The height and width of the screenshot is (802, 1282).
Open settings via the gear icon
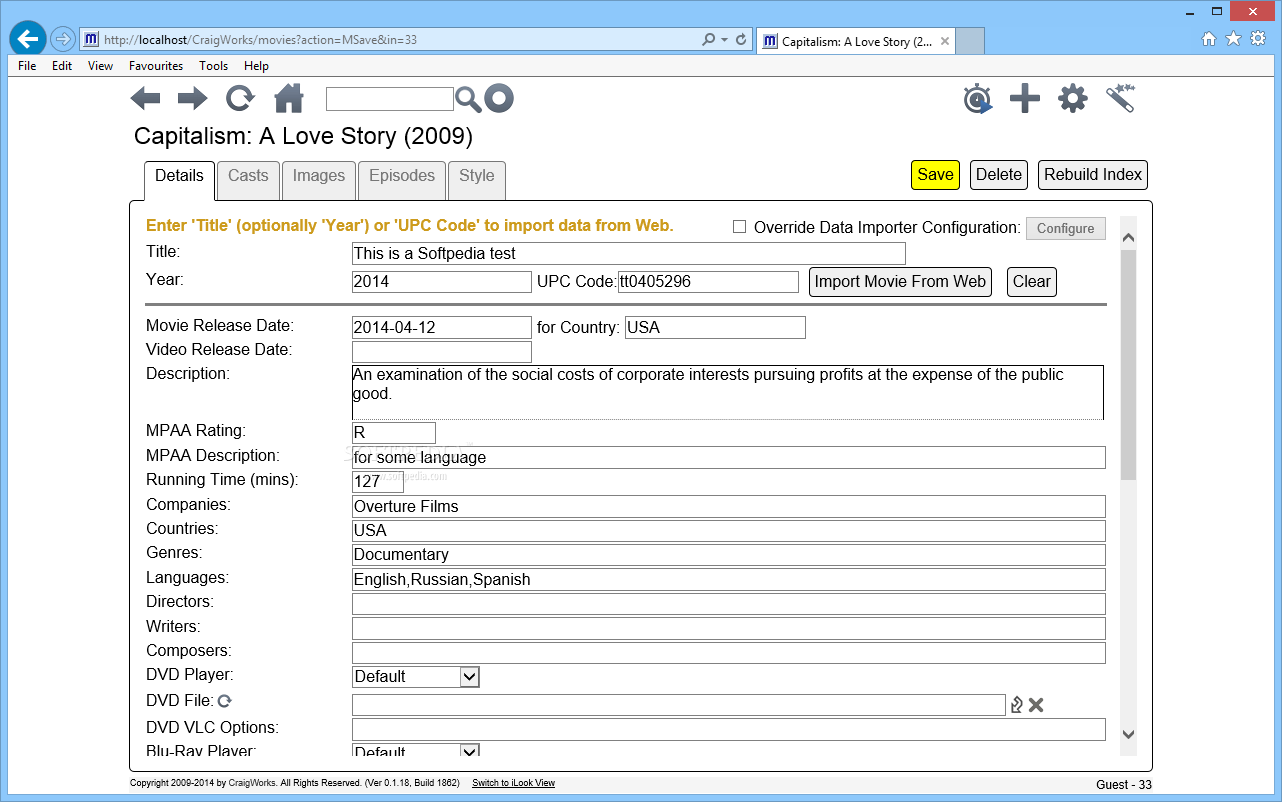pyautogui.click(x=1073, y=98)
